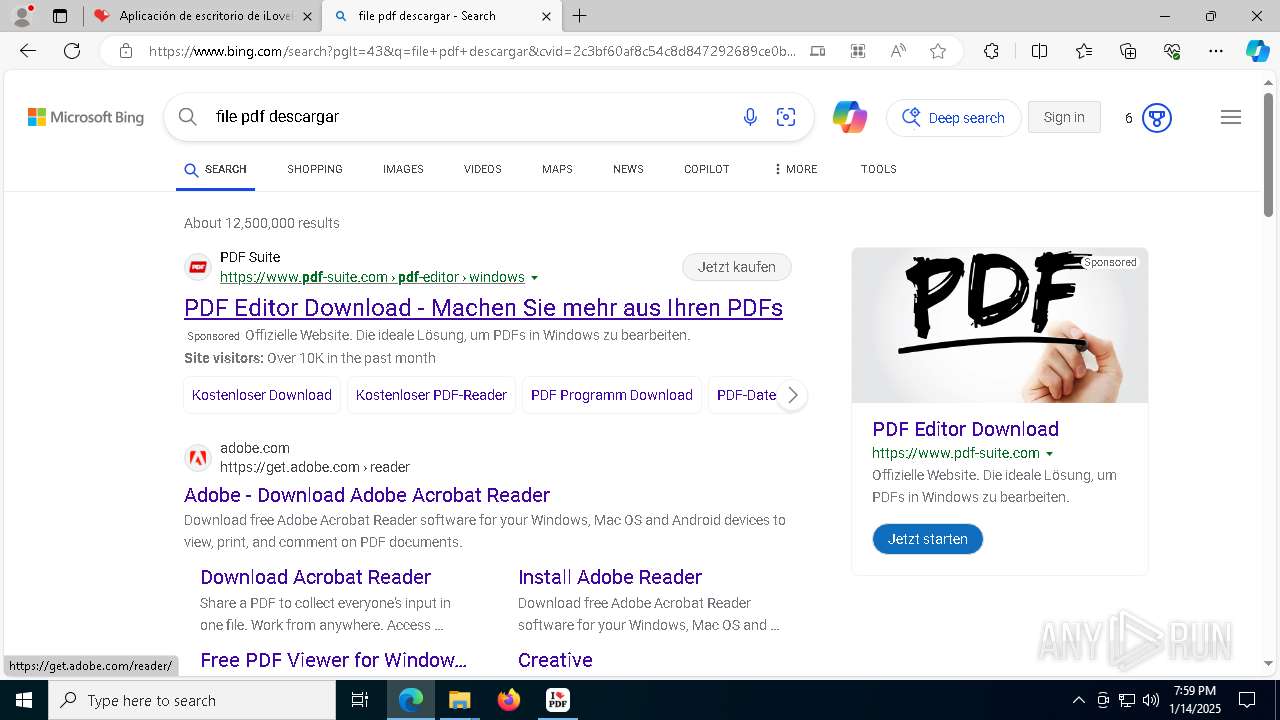Refresh the page with the reload icon
1280x720 pixels.
pos(72,51)
